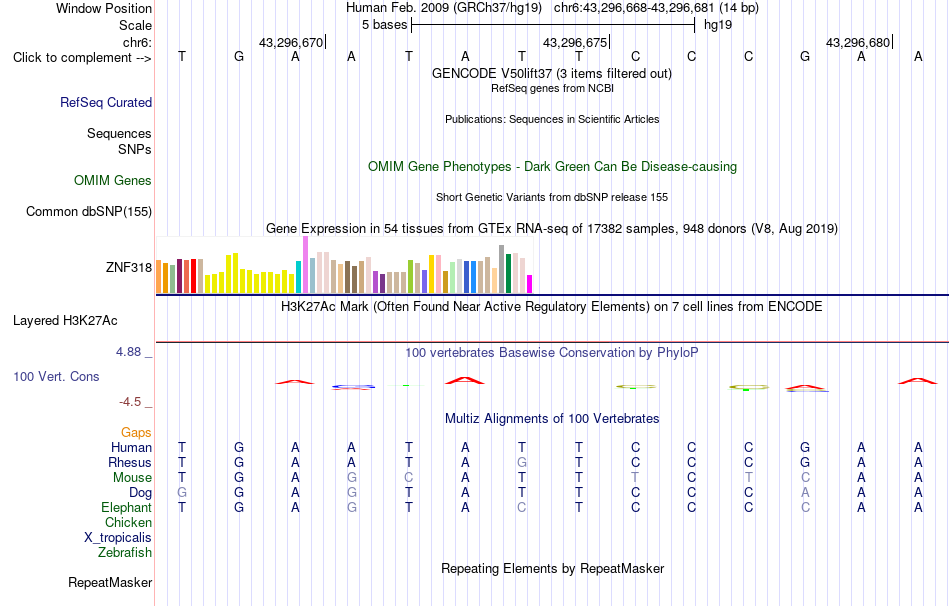Click the RefSeq Curated track label
Image resolution: width=950 pixels, height=606 pixels.
106,102
